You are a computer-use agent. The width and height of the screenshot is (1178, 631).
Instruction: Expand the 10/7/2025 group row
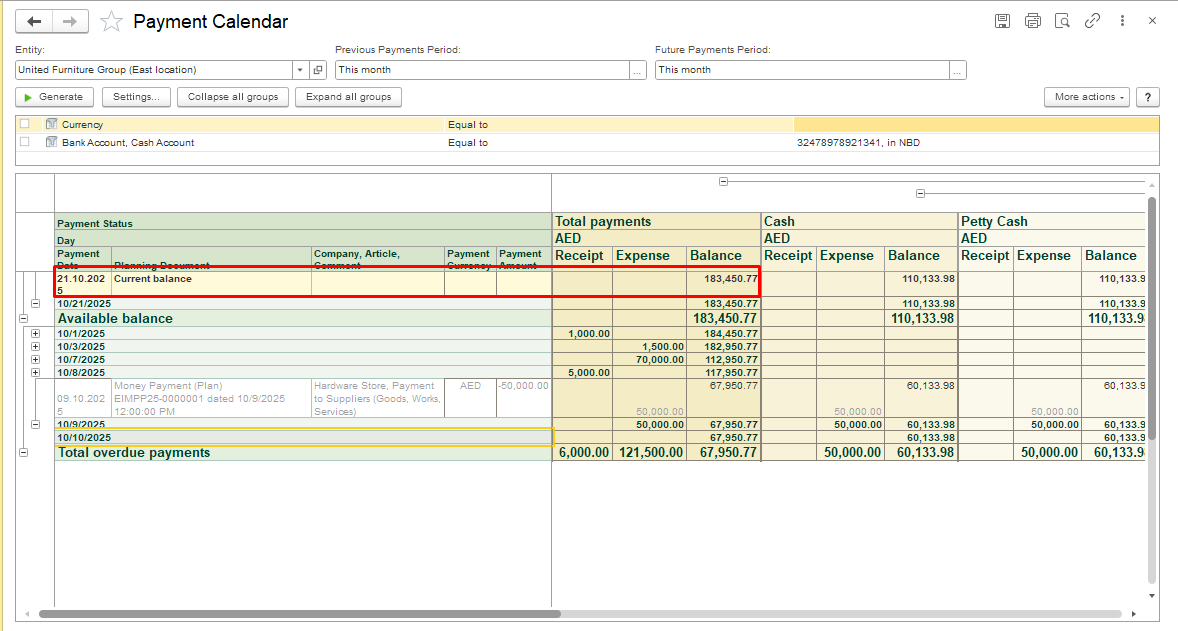click(36, 360)
